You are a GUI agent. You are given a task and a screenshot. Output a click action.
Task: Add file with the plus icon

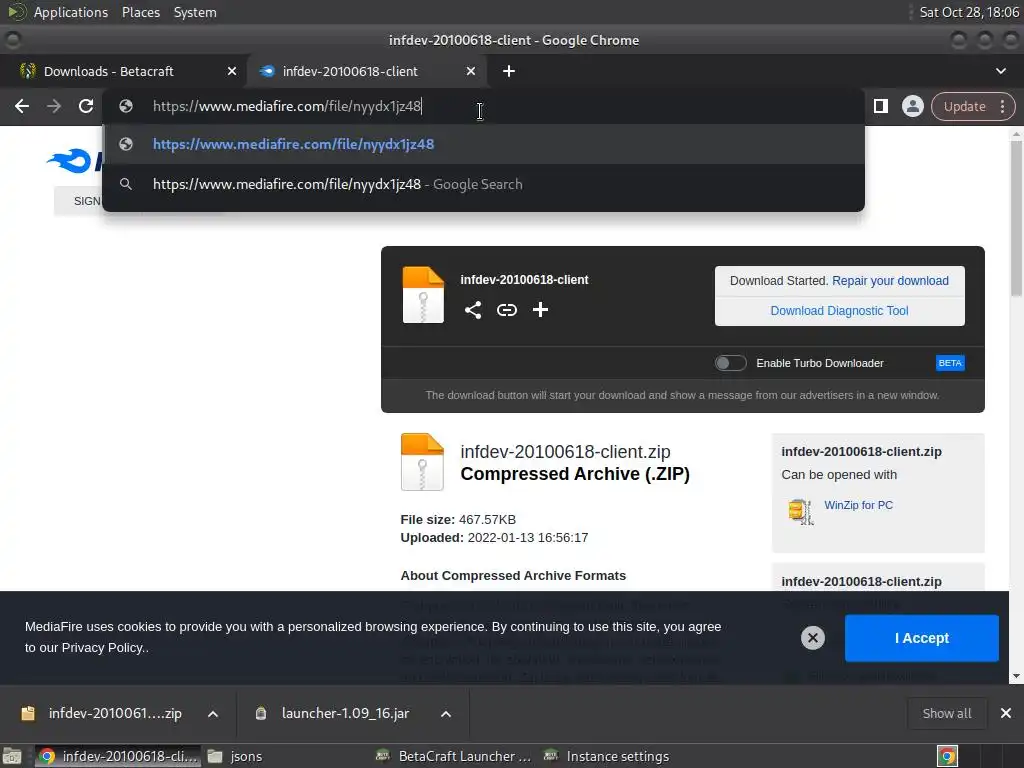pos(540,310)
